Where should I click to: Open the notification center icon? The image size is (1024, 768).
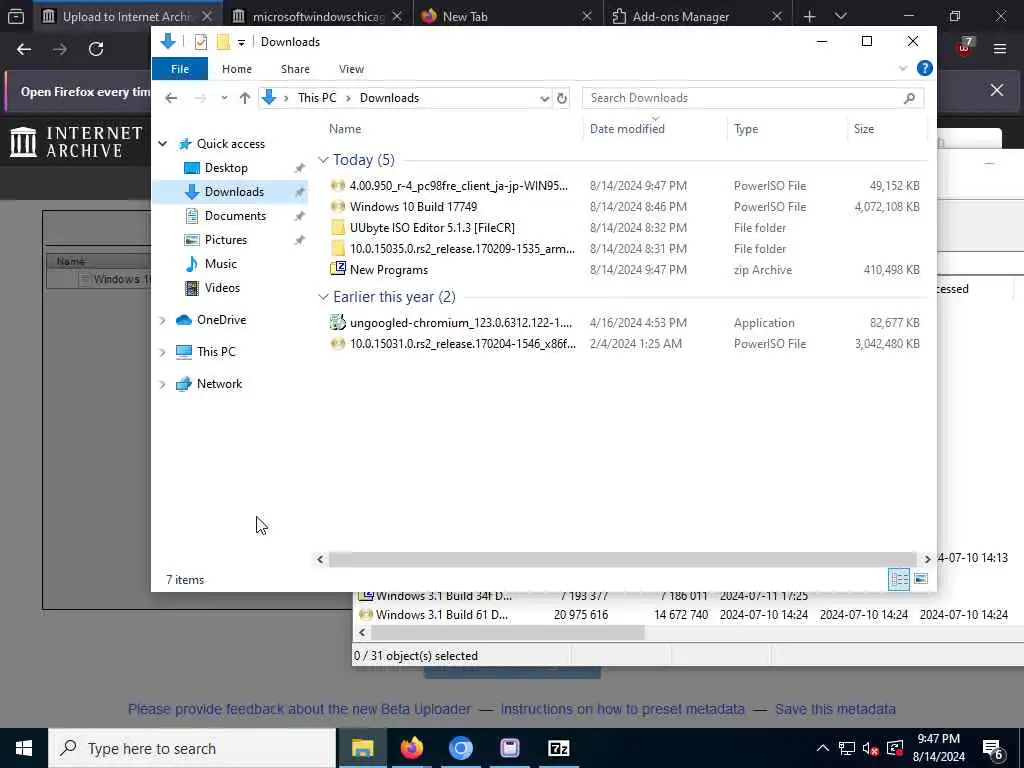pos(993,749)
